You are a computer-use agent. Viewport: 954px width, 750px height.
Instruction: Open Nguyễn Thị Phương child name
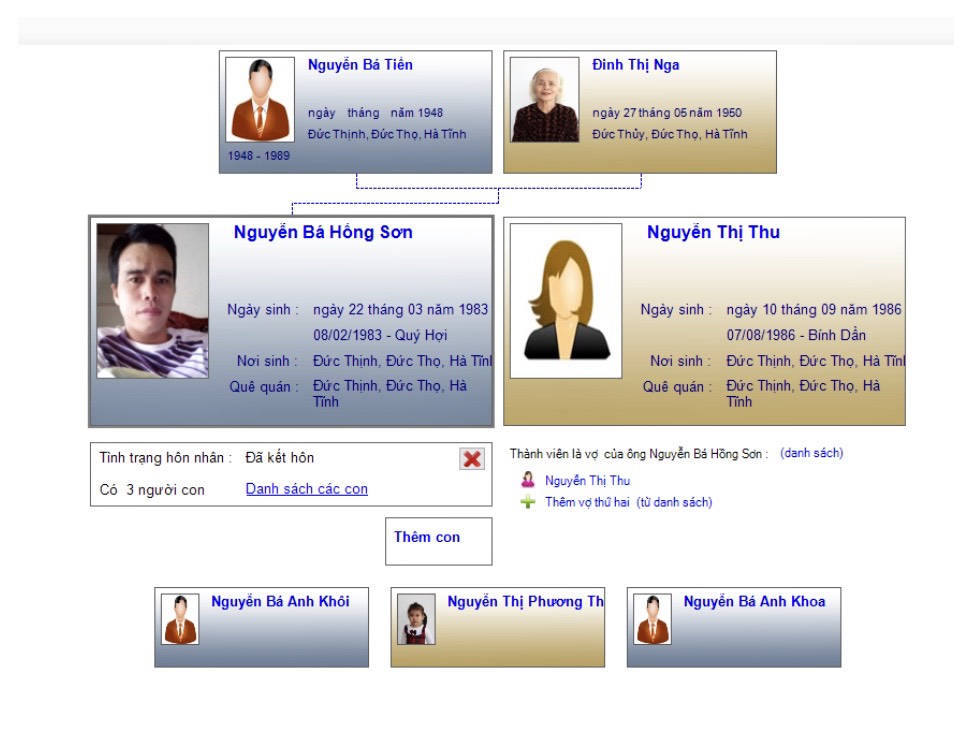526,602
